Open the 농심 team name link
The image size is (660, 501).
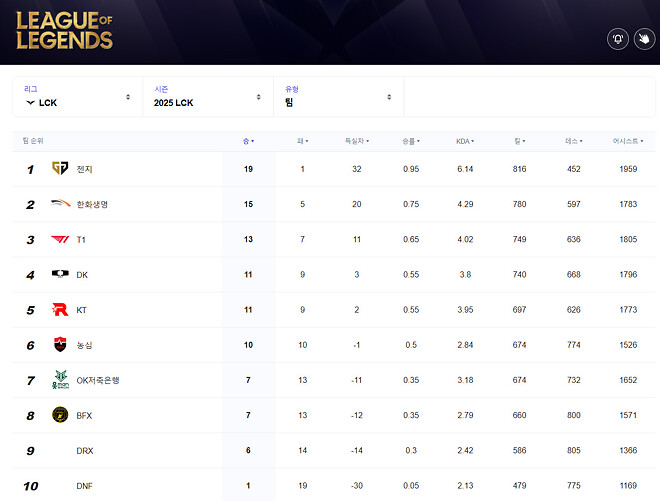pos(84,345)
